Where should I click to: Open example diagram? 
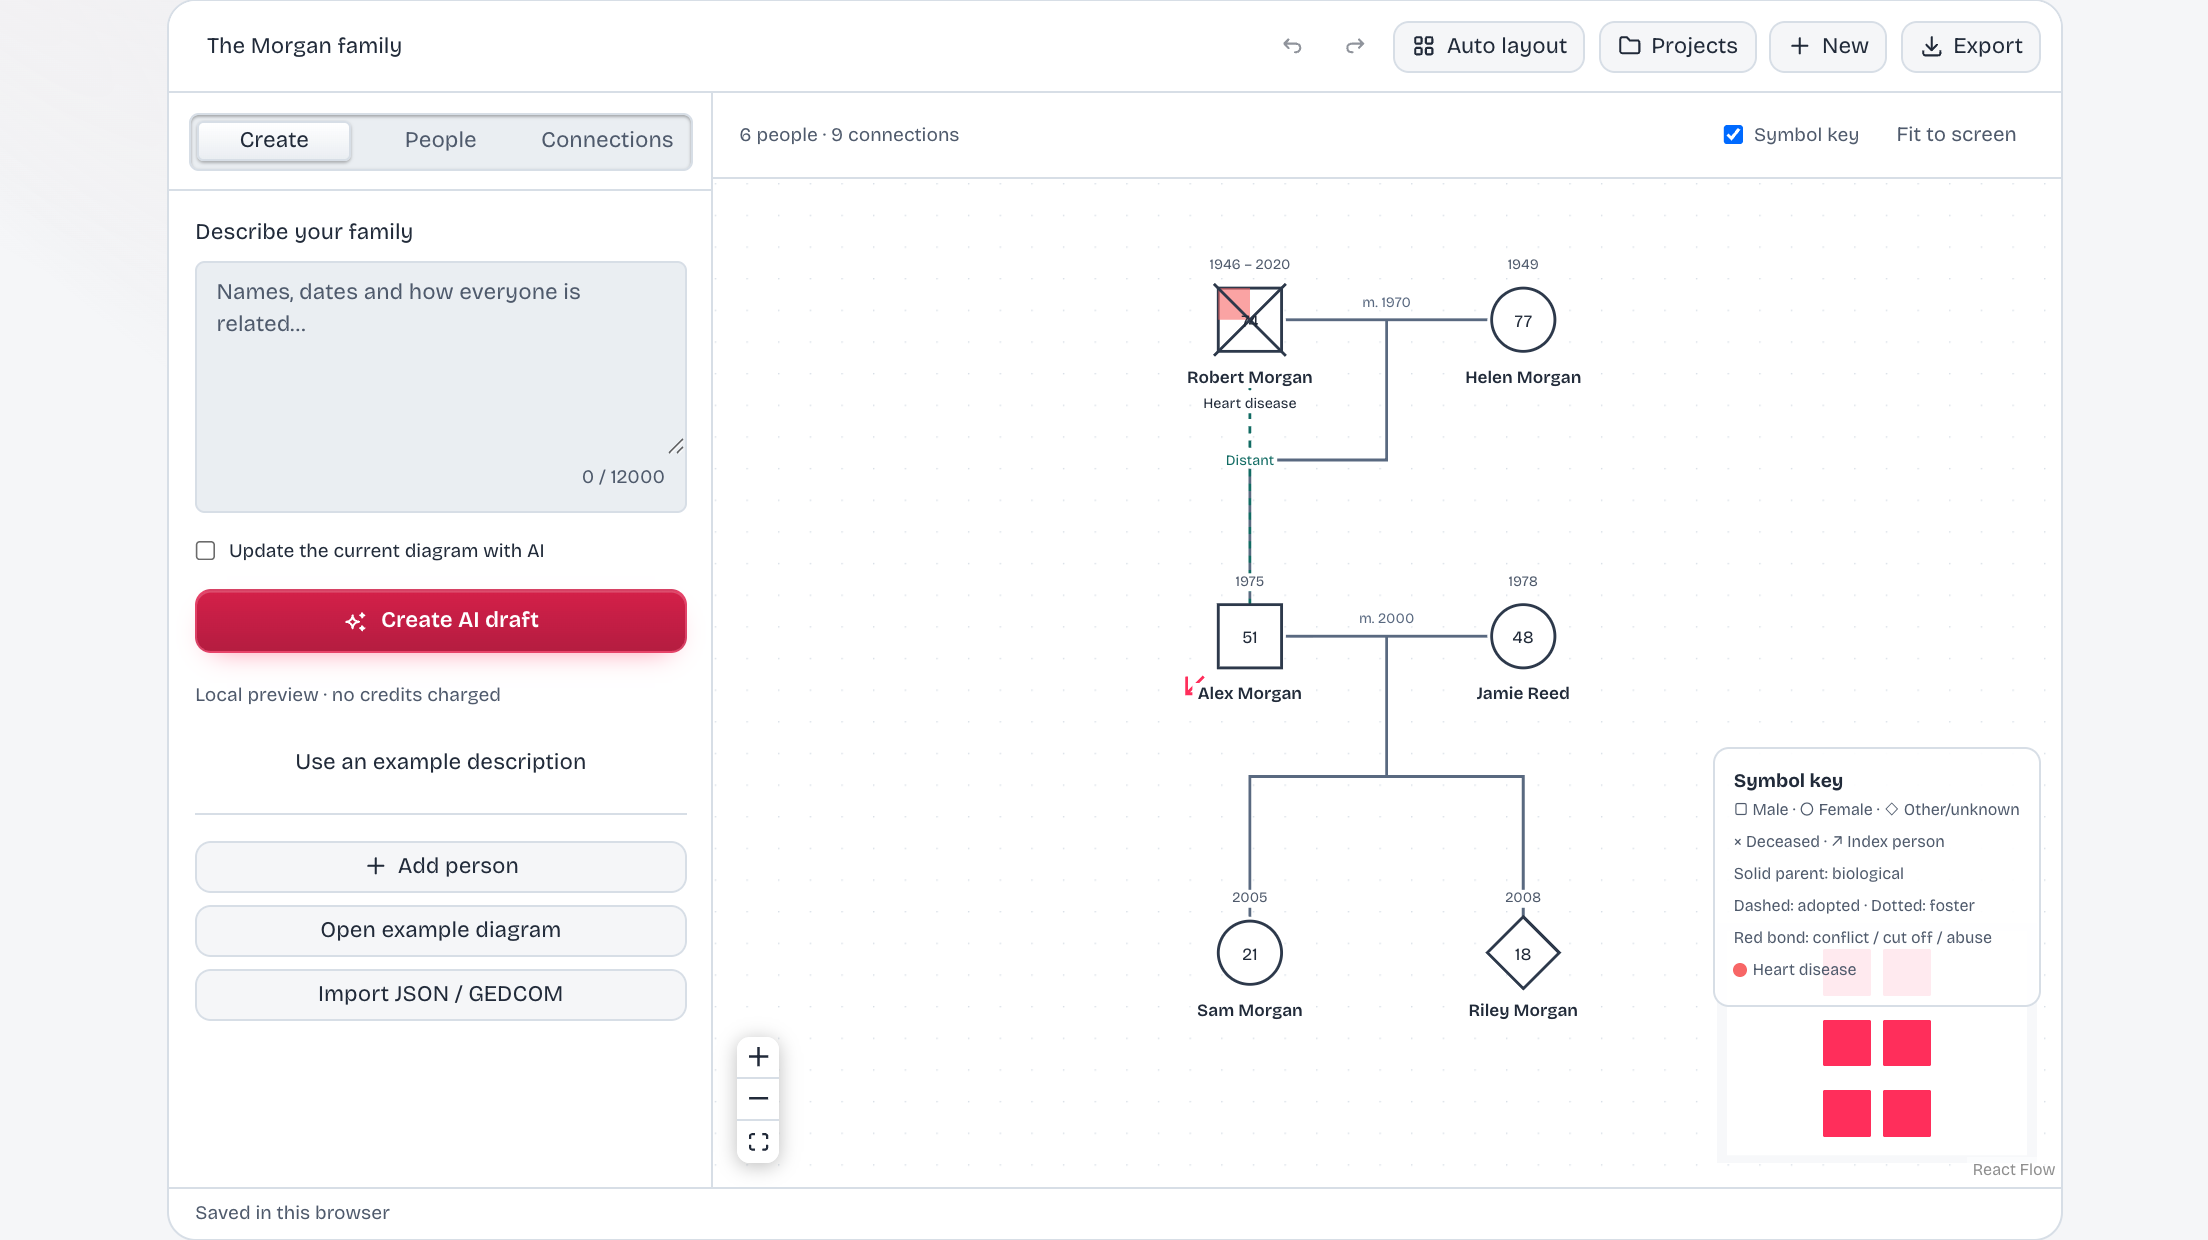(x=441, y=930)
